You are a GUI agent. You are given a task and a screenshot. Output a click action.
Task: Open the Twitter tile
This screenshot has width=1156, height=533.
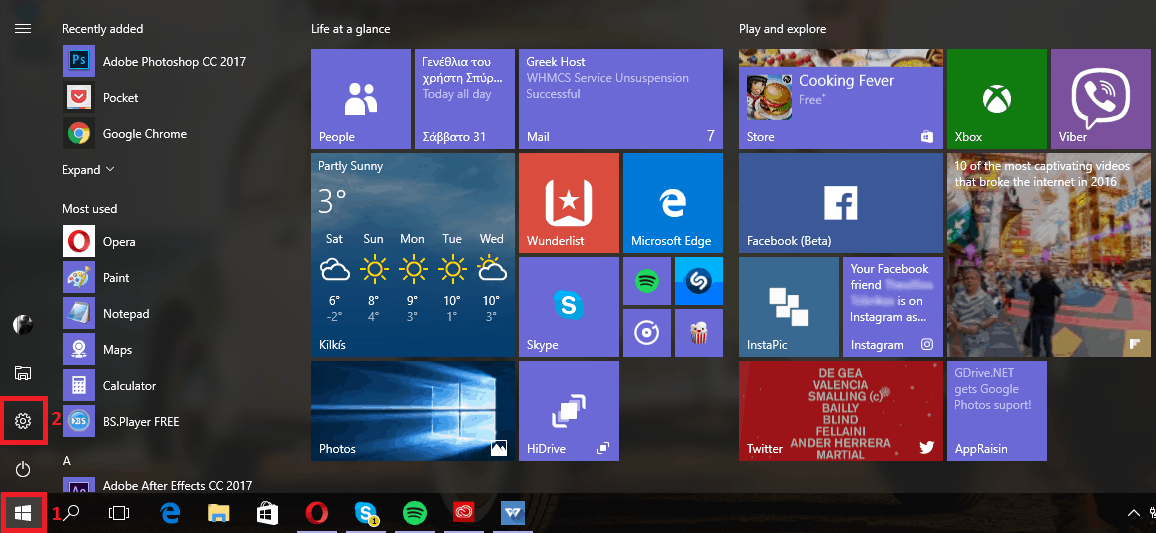click(840, 411)
